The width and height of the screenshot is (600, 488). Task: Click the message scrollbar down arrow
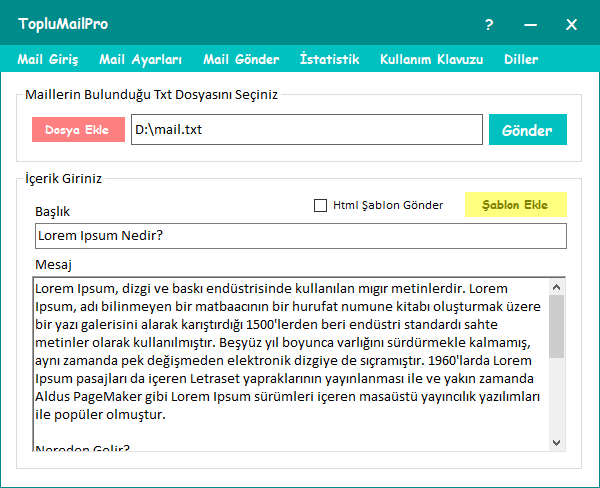(x=557, y=443)
